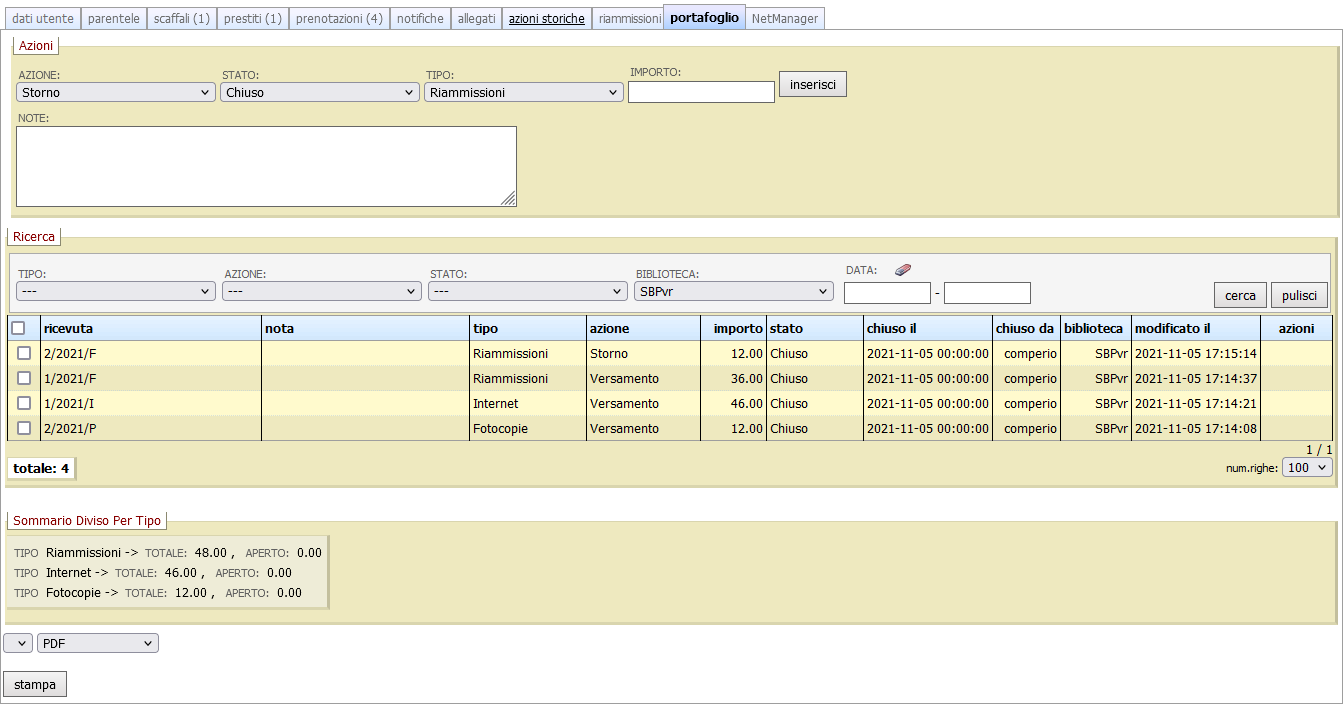This screenshot has height=705, width=1344.
Task: Go to the azioni storiche tab
Action: tap(546, 18)
